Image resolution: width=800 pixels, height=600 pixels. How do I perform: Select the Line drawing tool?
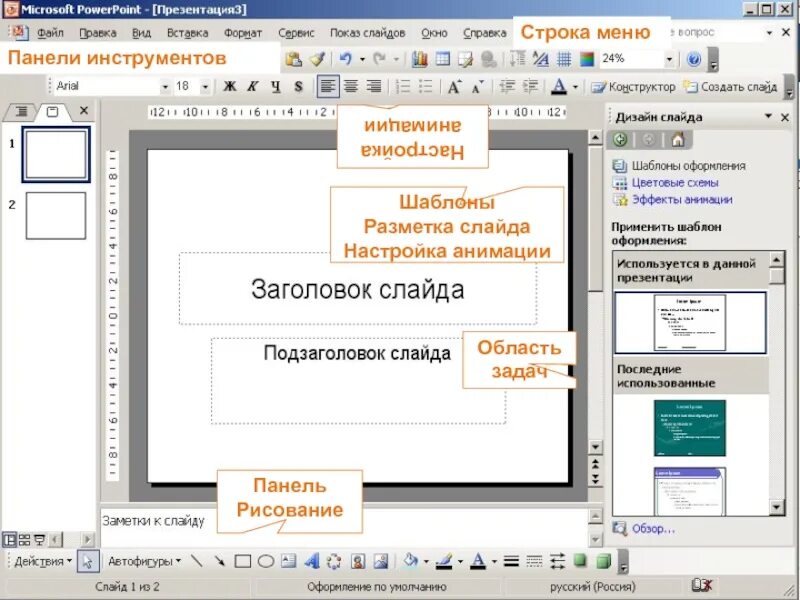197,561
